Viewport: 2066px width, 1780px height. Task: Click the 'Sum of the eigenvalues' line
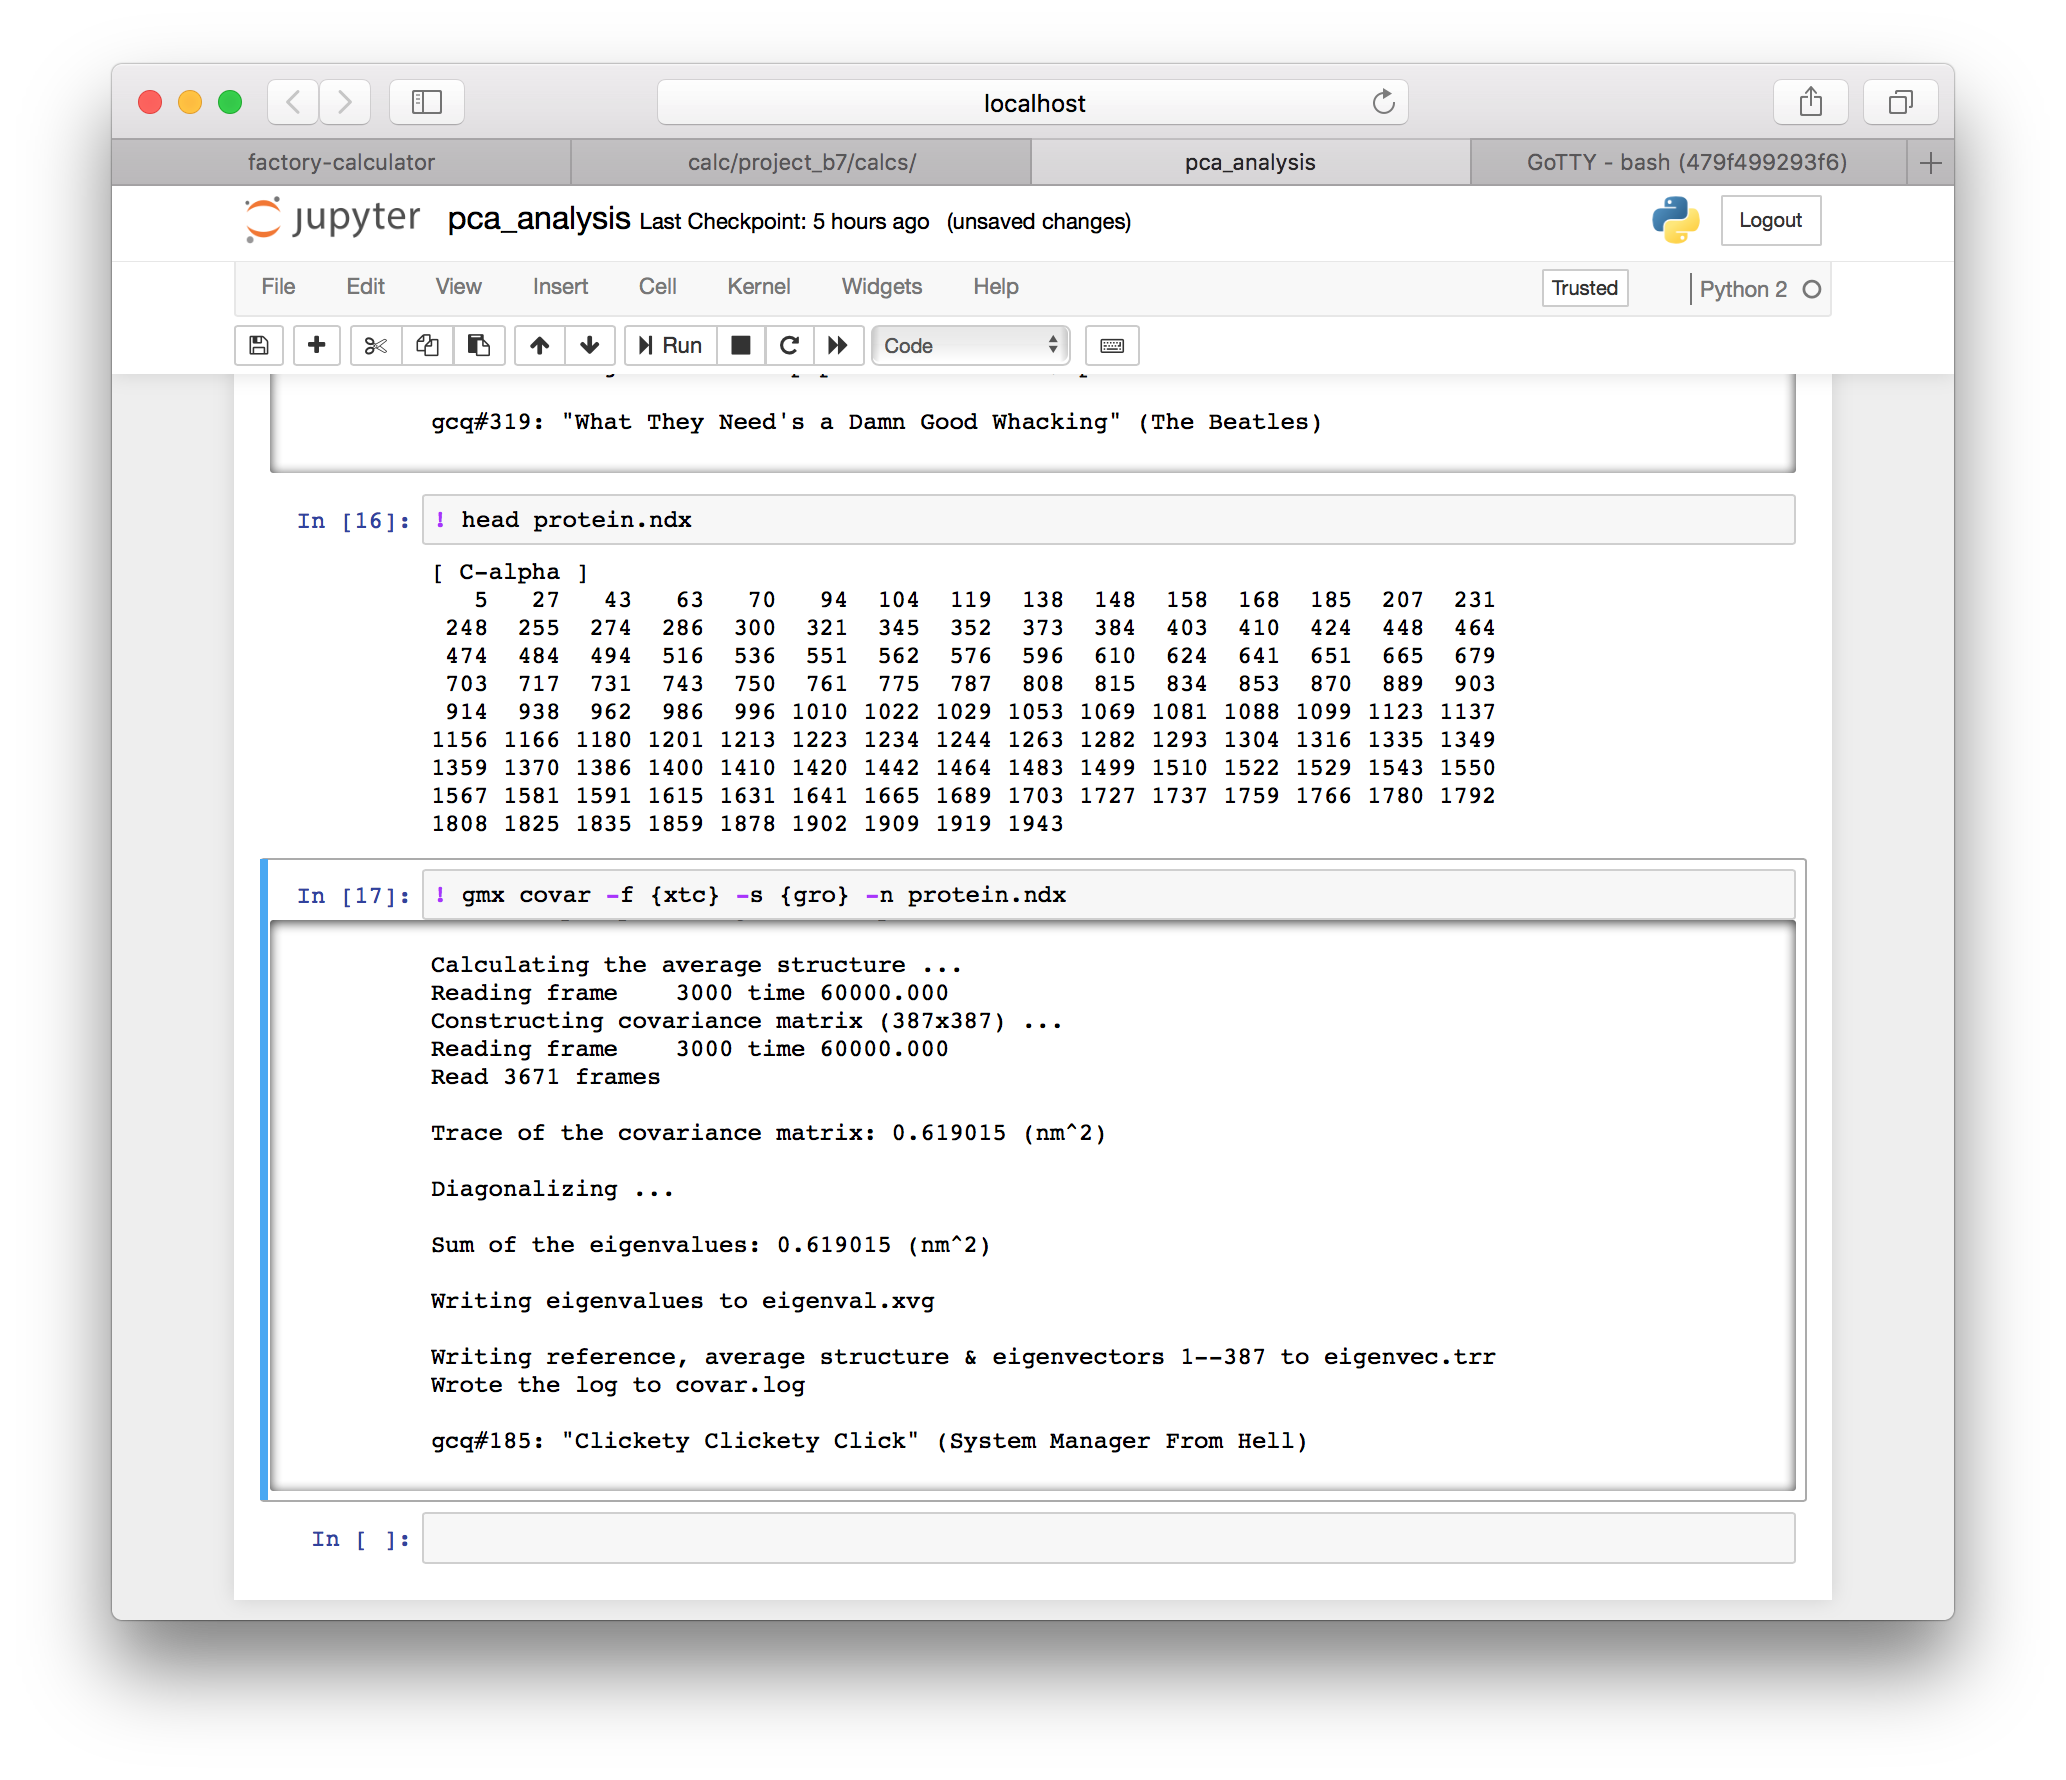711,1245
